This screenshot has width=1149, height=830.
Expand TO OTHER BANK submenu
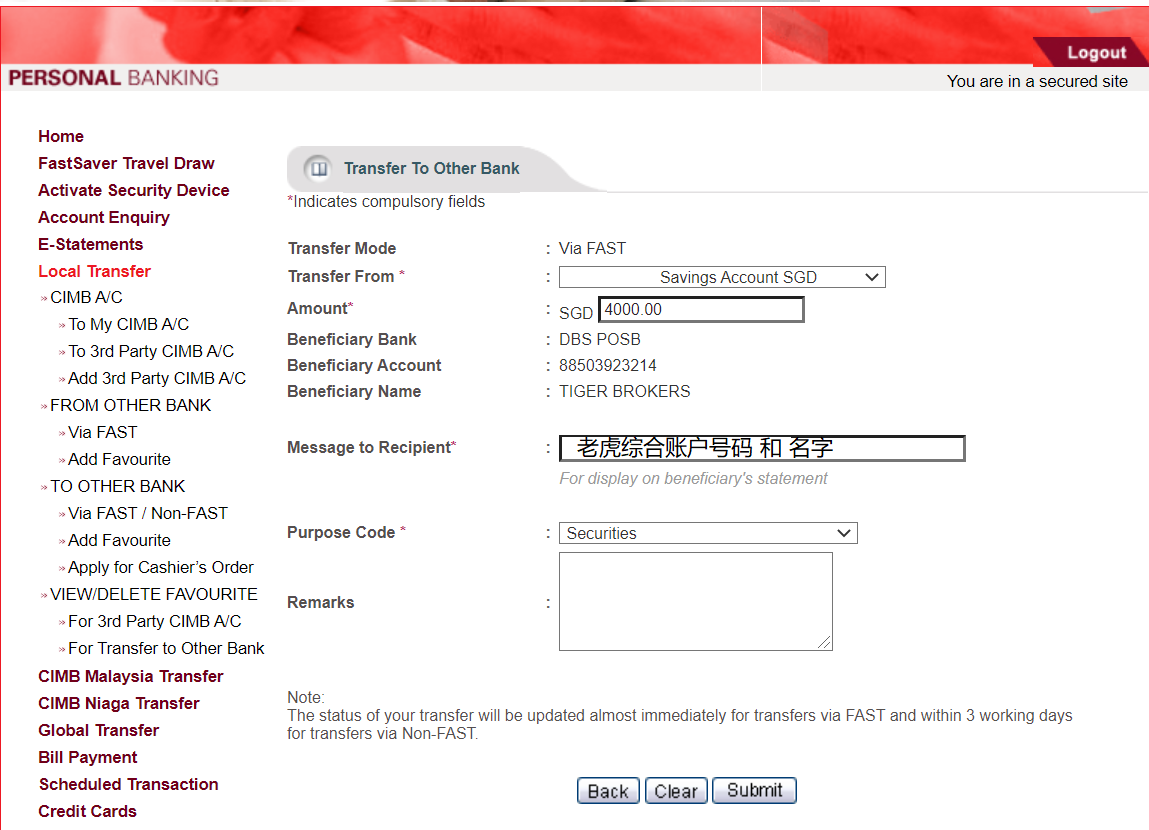[x=117, y=486]
